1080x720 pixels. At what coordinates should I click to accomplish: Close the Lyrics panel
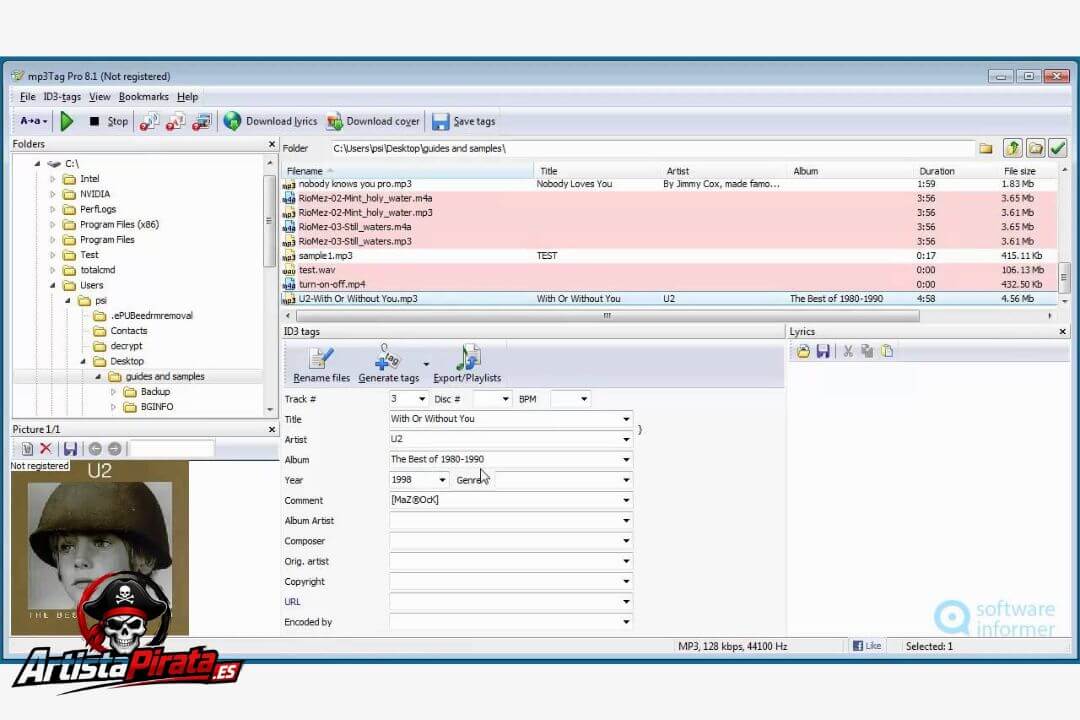(x=1063, y=331)
